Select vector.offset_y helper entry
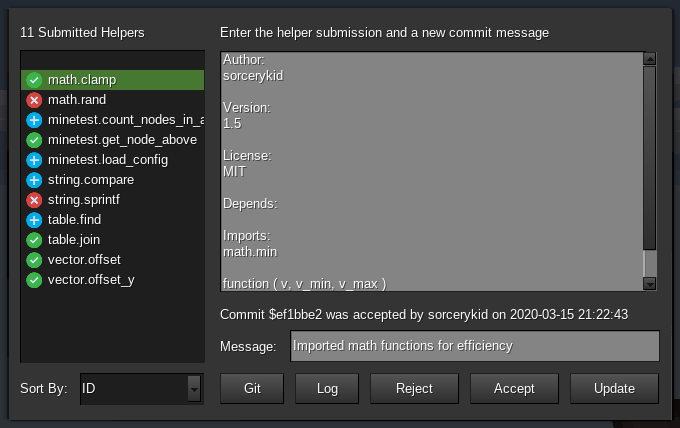The width and height of the screenshot is (680, 428). (90, 280)
